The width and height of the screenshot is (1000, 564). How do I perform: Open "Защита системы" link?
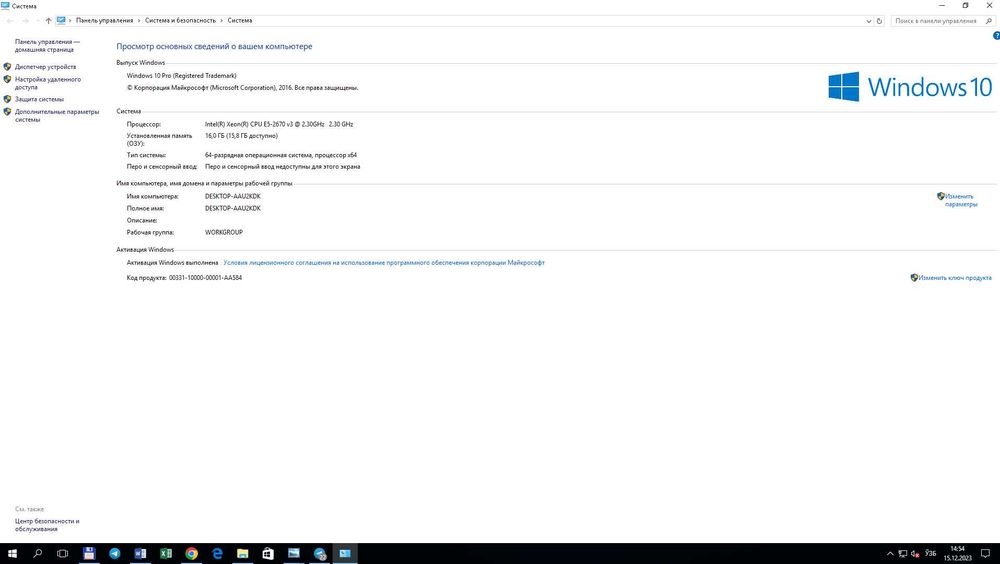(x=39, y=99)
